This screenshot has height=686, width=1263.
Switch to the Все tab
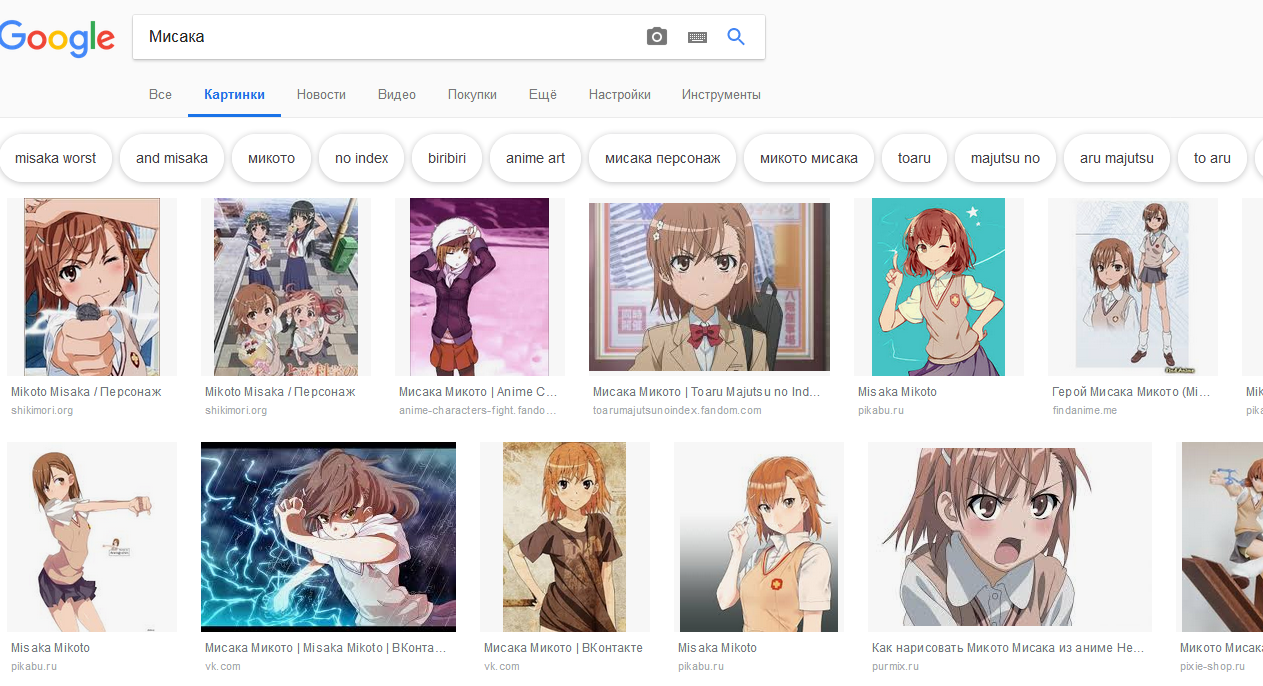coord(160,95)
